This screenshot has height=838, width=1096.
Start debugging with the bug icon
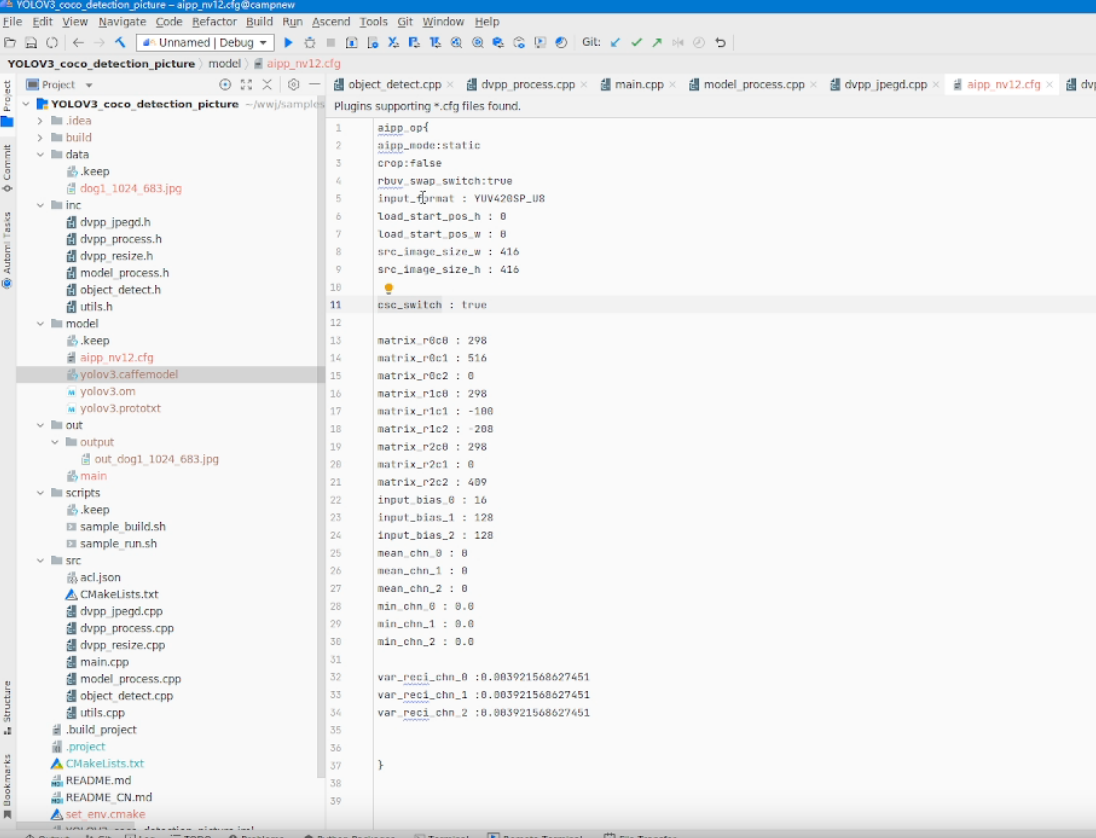(x=310, y=43)
